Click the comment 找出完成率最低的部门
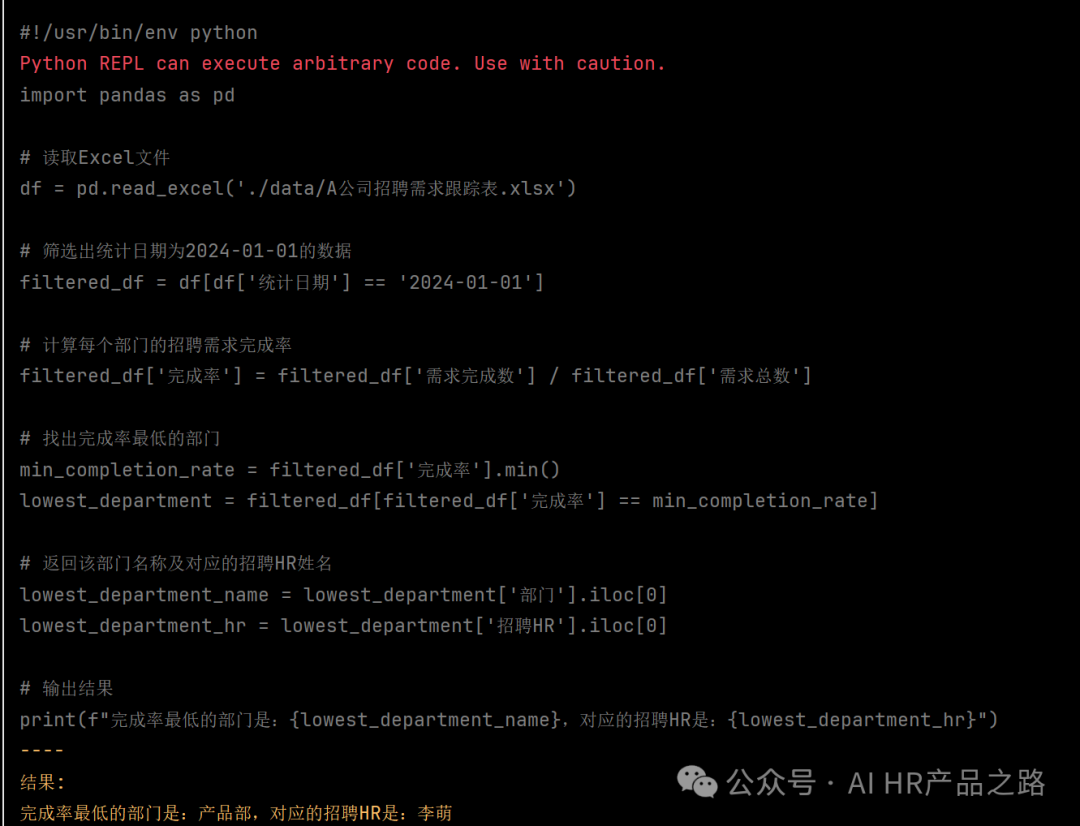1080x826 pixels. 120,438
